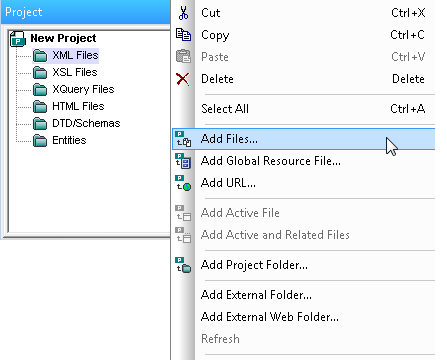This screenshot has width=447, height=360.
Task: Click the Add Files icon
Action: point(183,139)
